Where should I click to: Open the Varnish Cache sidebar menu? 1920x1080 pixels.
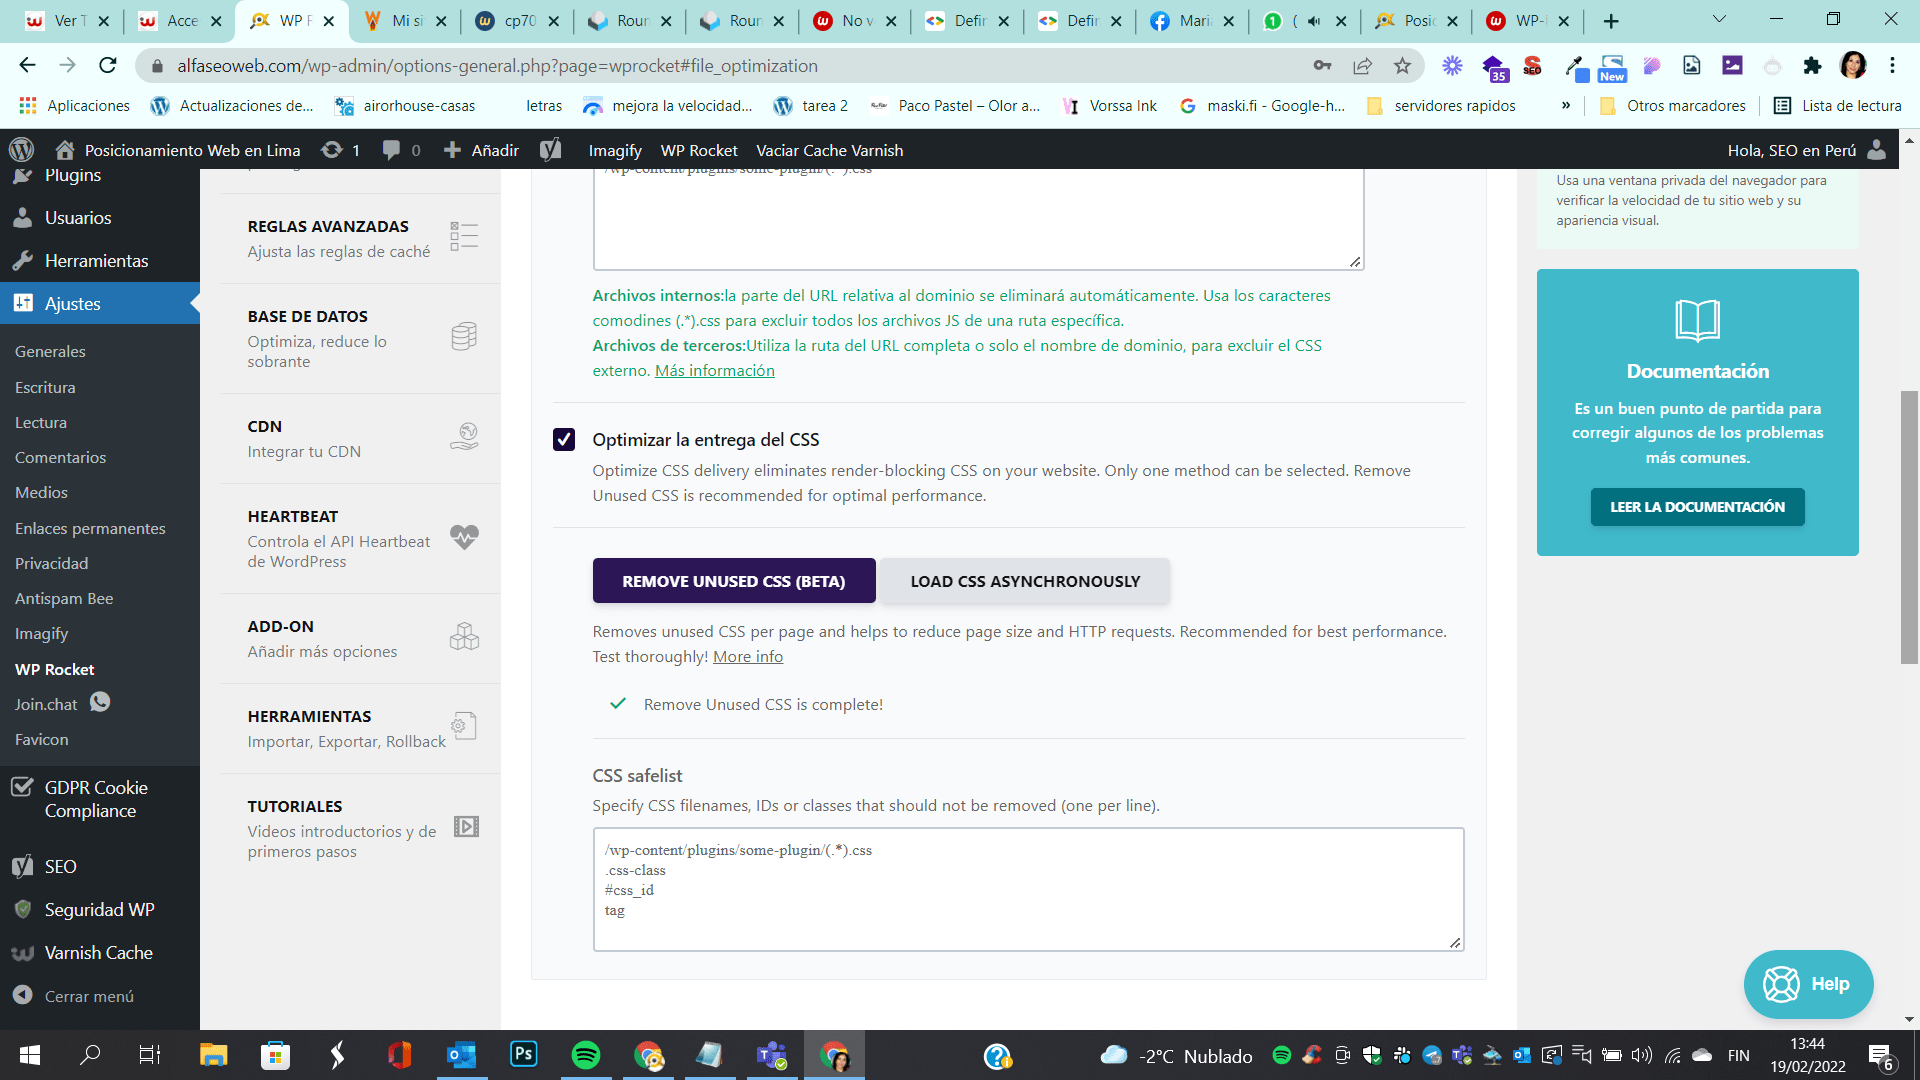(x=100, y=952)
